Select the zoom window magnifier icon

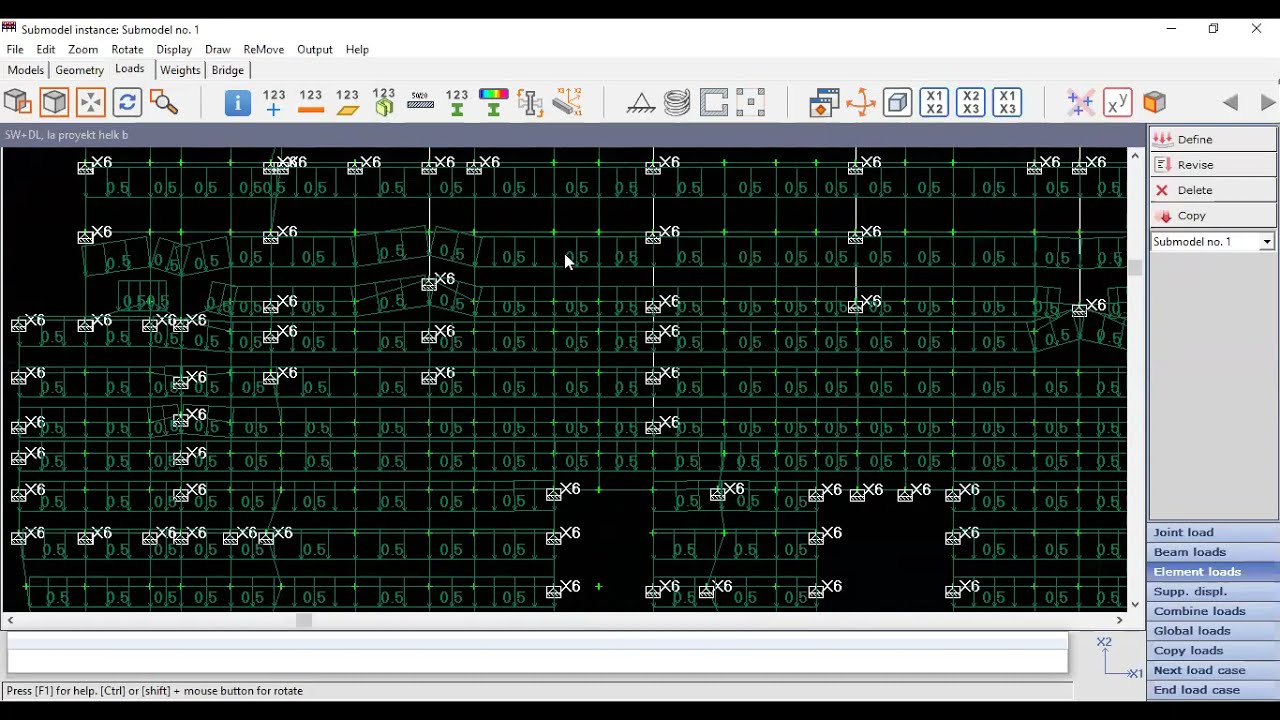(164, 102)
